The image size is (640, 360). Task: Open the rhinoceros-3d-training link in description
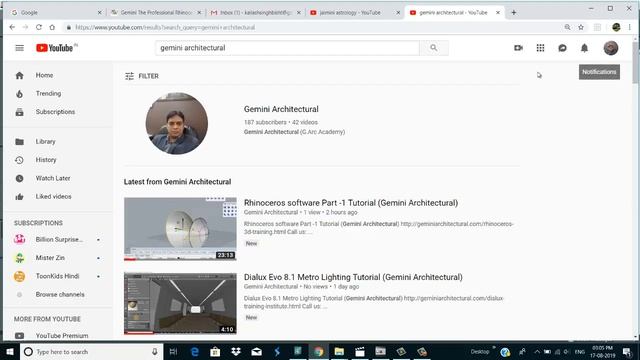click(379, 228)
